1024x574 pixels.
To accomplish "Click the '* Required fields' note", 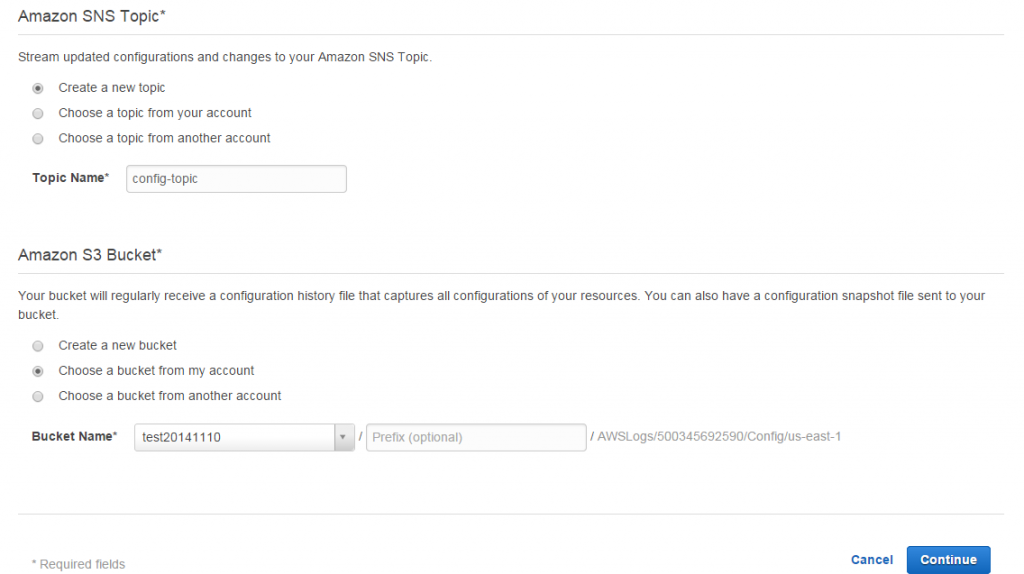I will click(78, 564).
